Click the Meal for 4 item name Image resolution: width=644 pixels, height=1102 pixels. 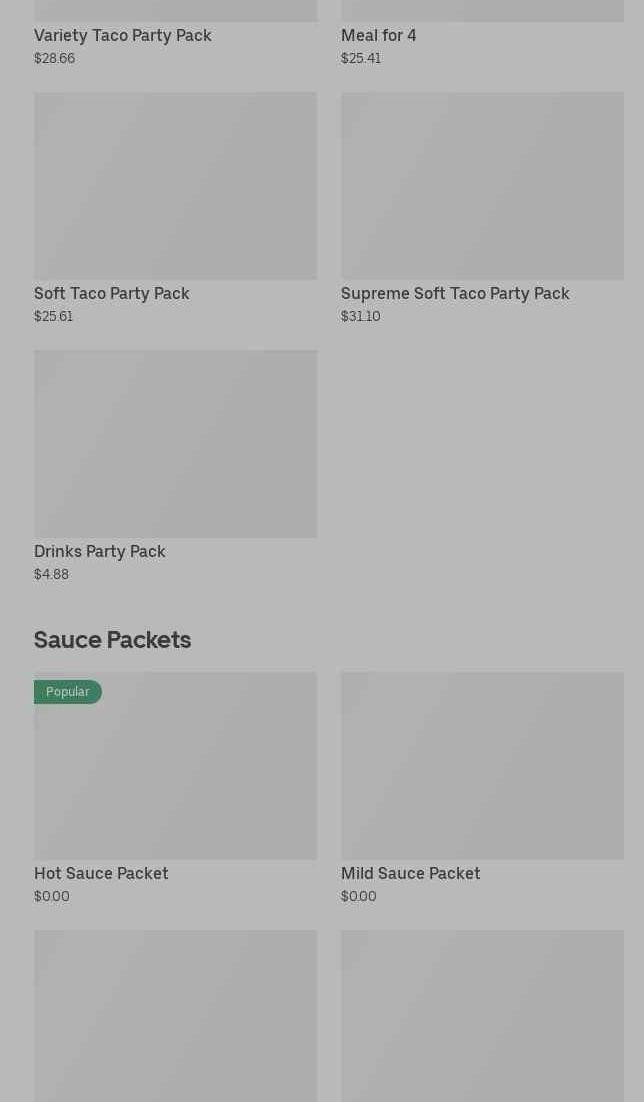tap(379, 36)
